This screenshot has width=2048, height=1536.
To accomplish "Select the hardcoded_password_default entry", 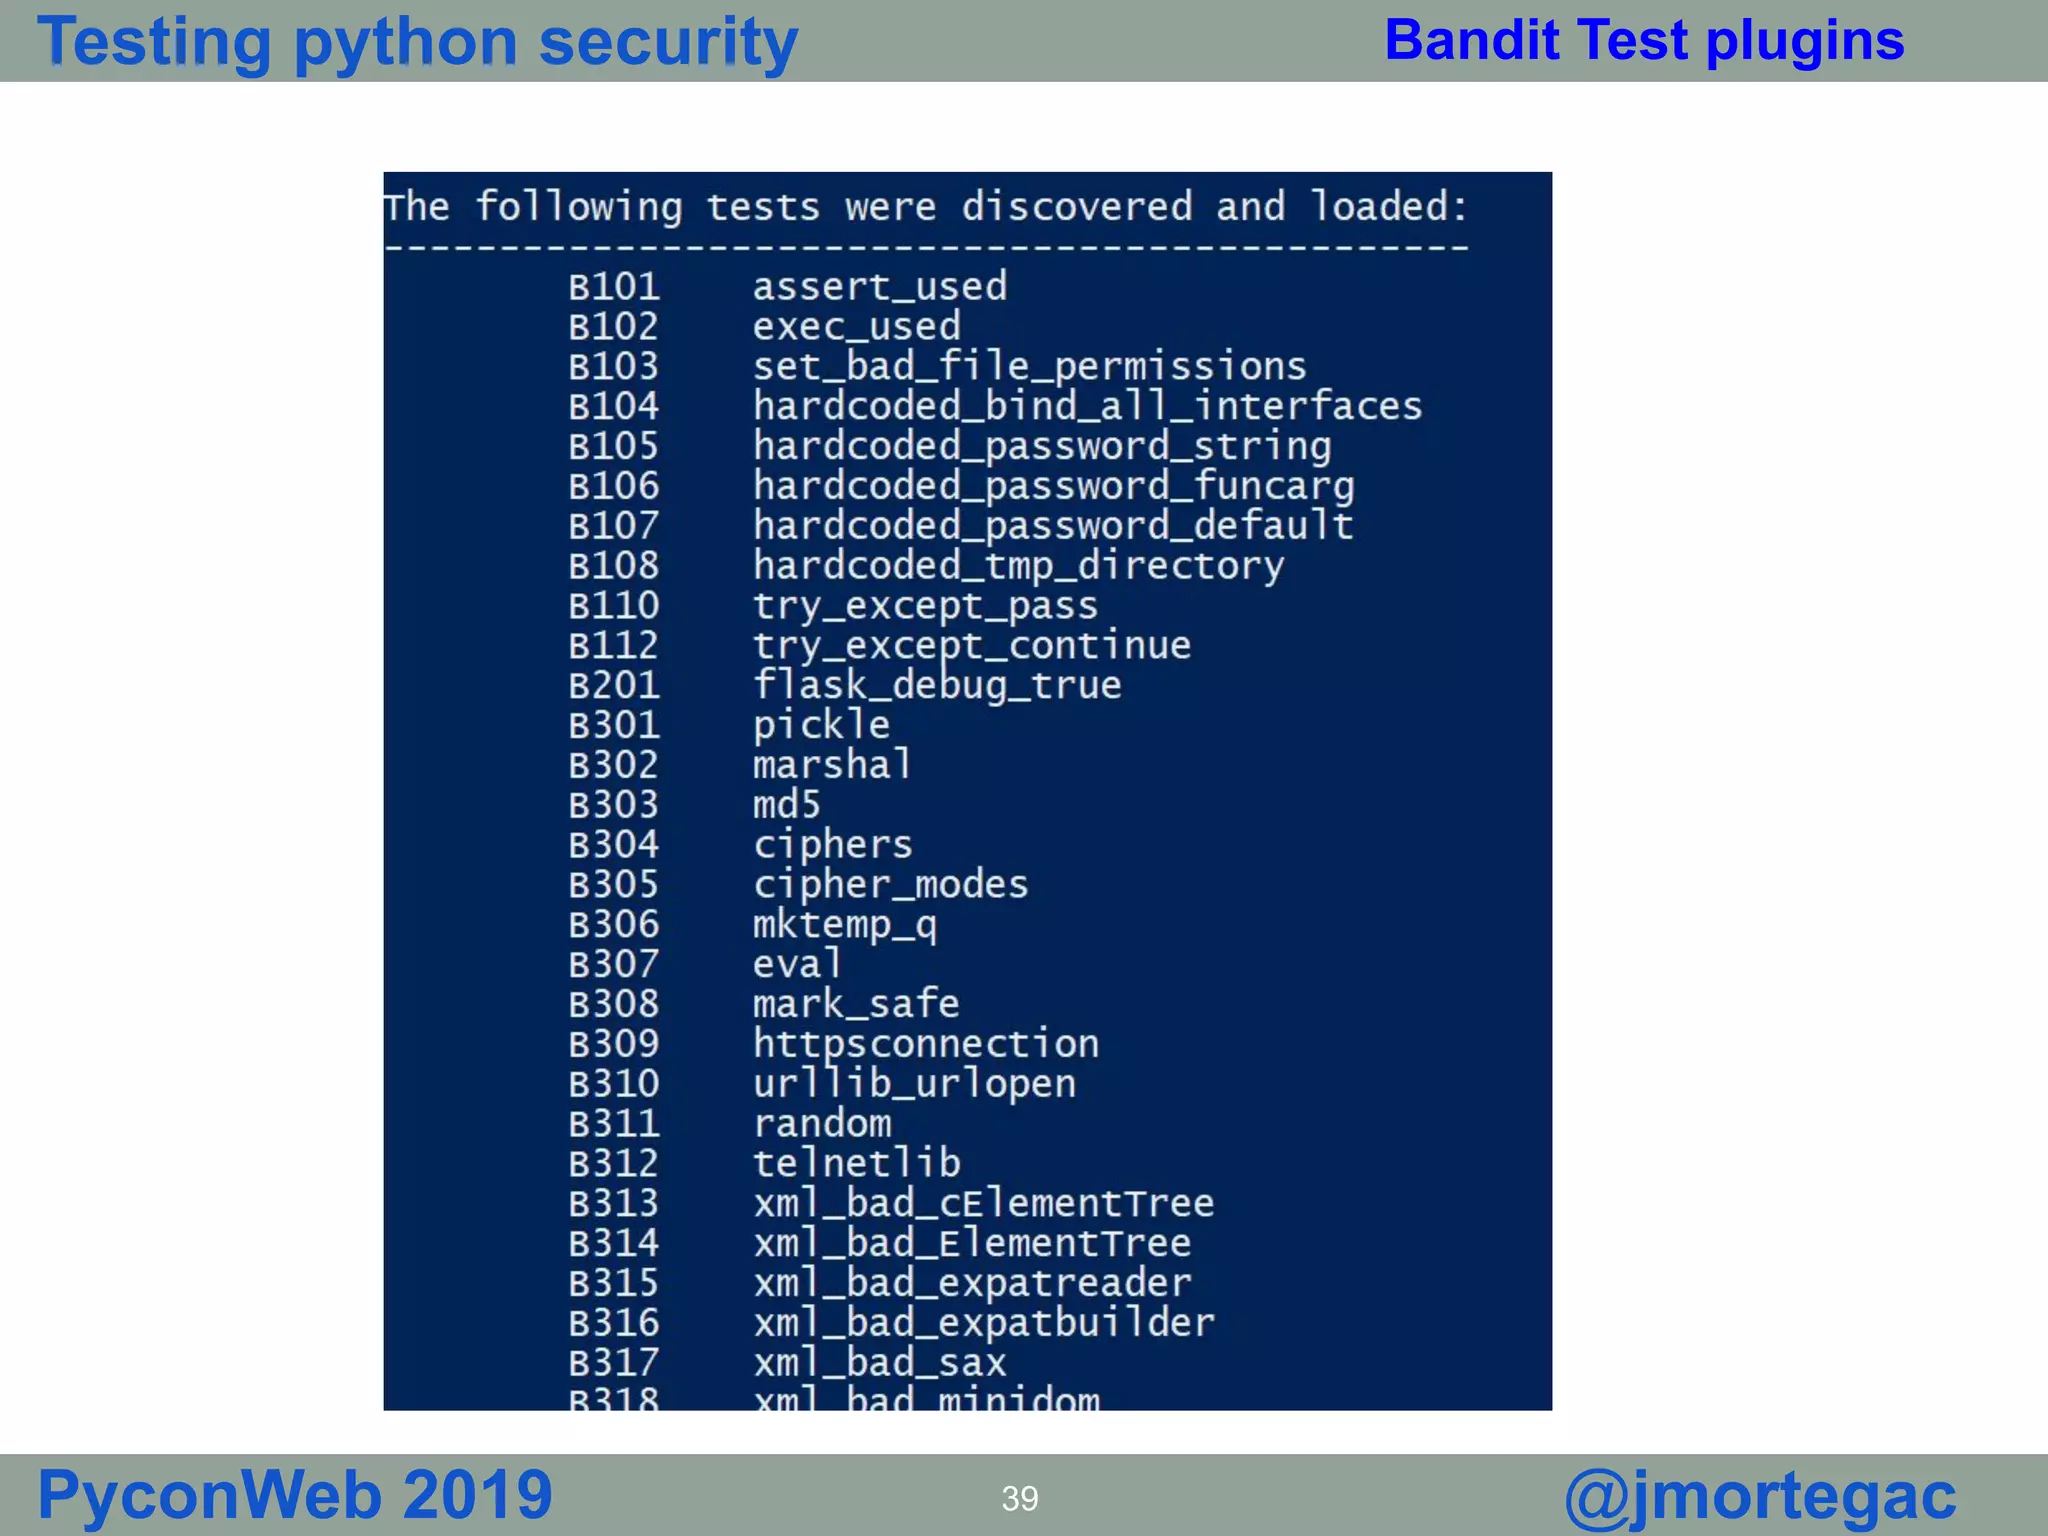I will click(x=1054, y=526).
